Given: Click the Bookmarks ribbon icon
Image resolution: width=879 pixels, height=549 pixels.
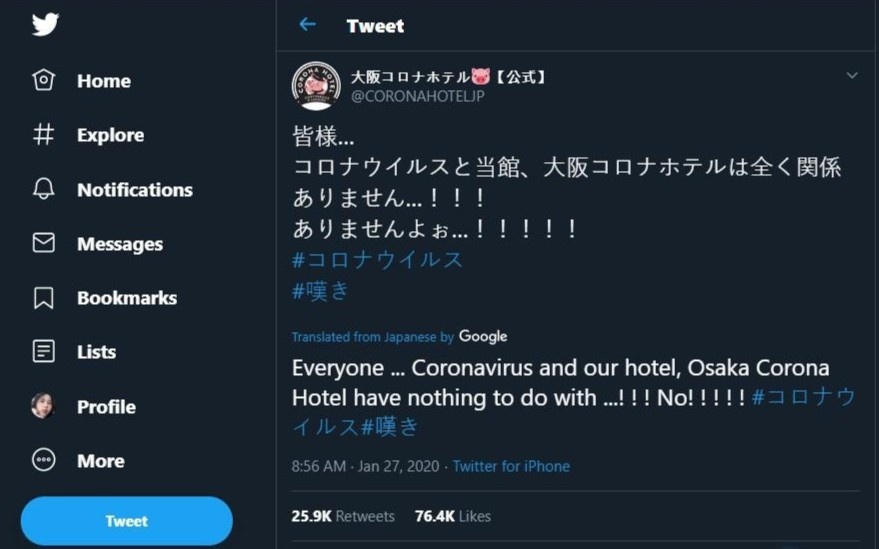Looking at the screenshot, I should tap(44, 297).
